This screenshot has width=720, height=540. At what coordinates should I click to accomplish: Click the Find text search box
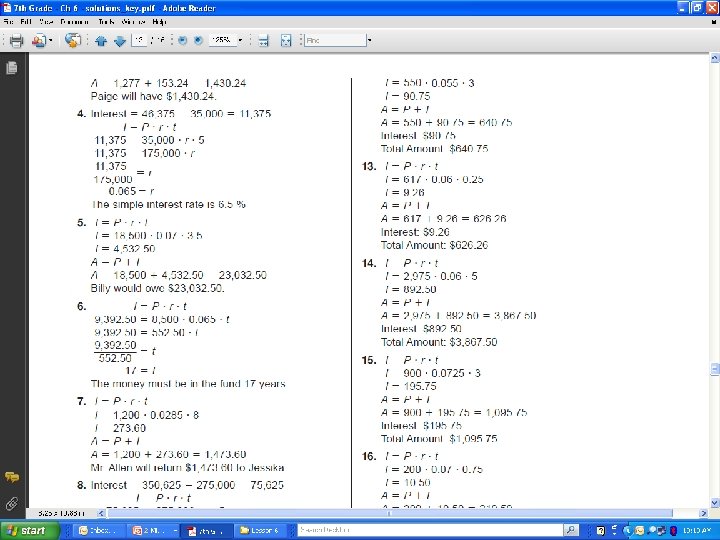pos(335,40)
